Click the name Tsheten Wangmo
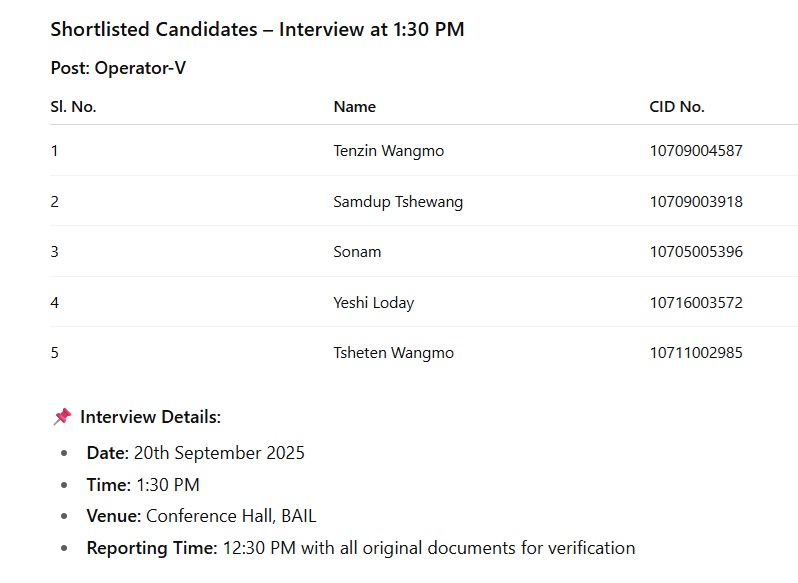Image resolution: width=798 pixels, height=583 pixels. click(393, 353)
